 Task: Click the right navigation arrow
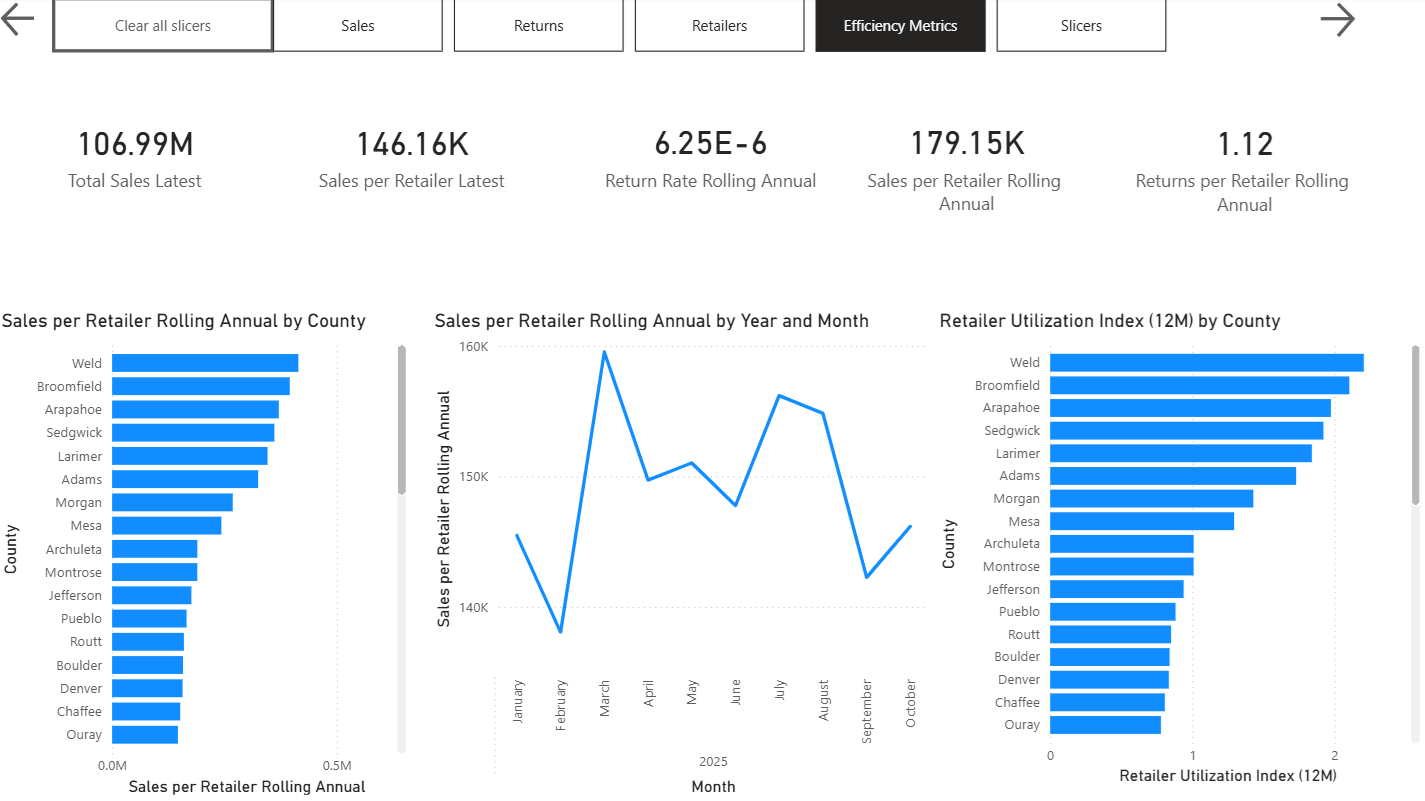point(1338,19)
